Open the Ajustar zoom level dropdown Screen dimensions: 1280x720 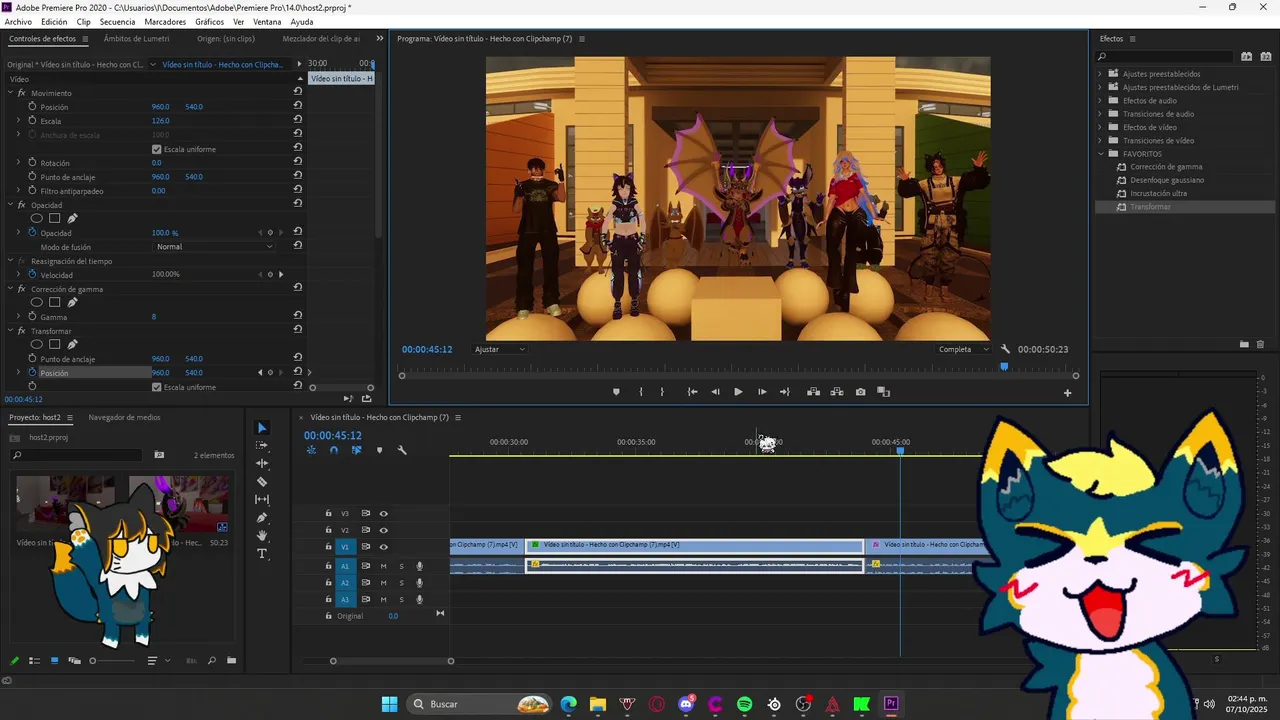pos(500,349)
